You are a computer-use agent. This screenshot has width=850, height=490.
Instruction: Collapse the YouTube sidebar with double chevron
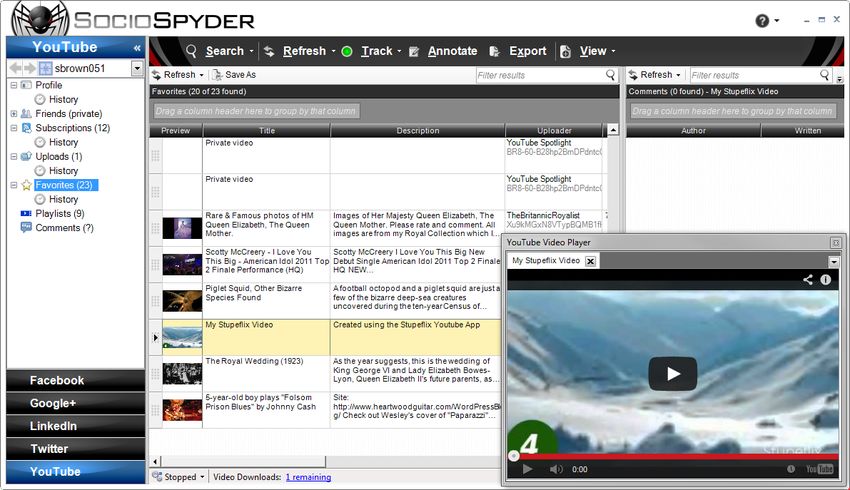137,48
